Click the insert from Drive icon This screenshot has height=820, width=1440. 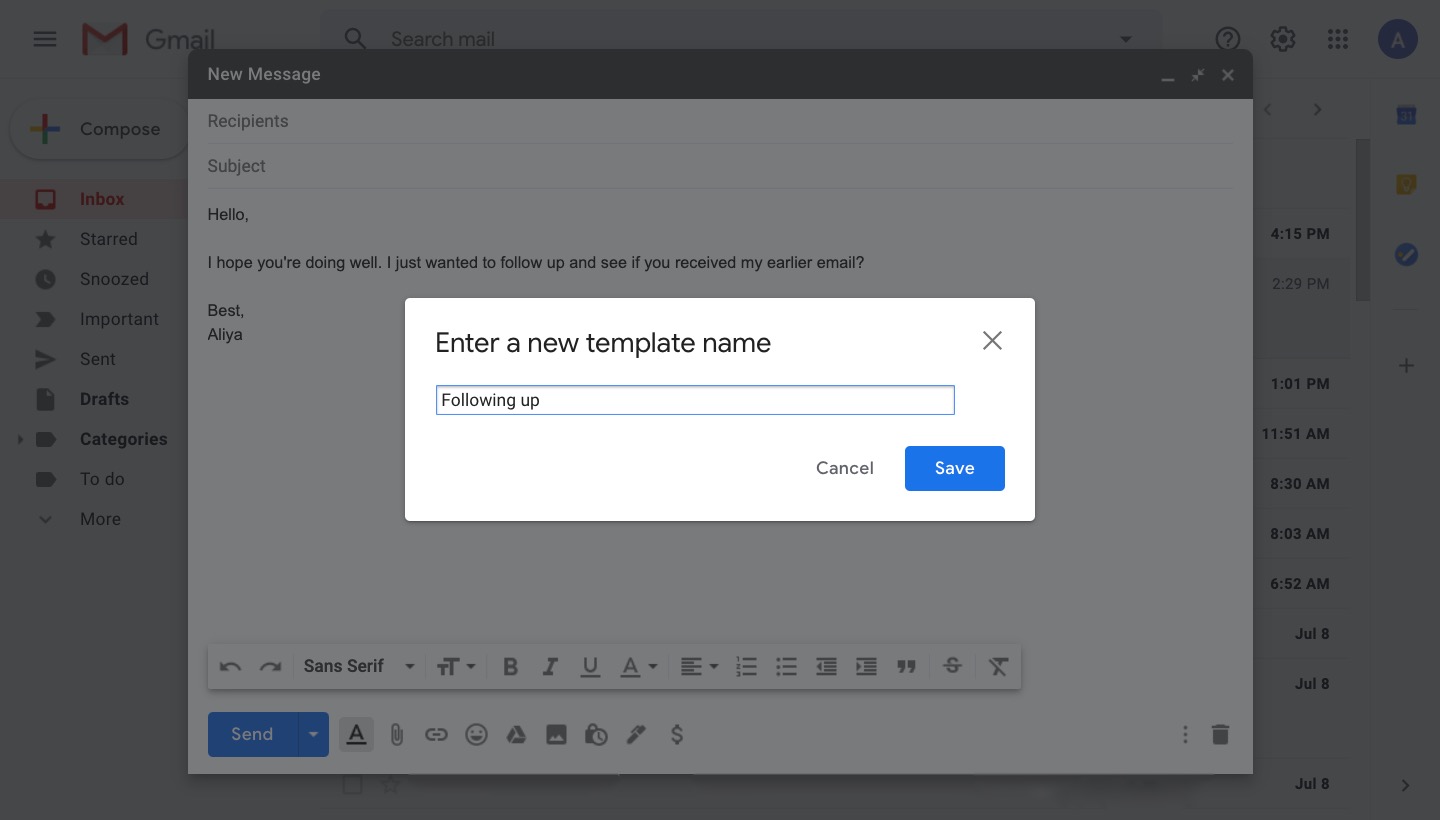516,735
